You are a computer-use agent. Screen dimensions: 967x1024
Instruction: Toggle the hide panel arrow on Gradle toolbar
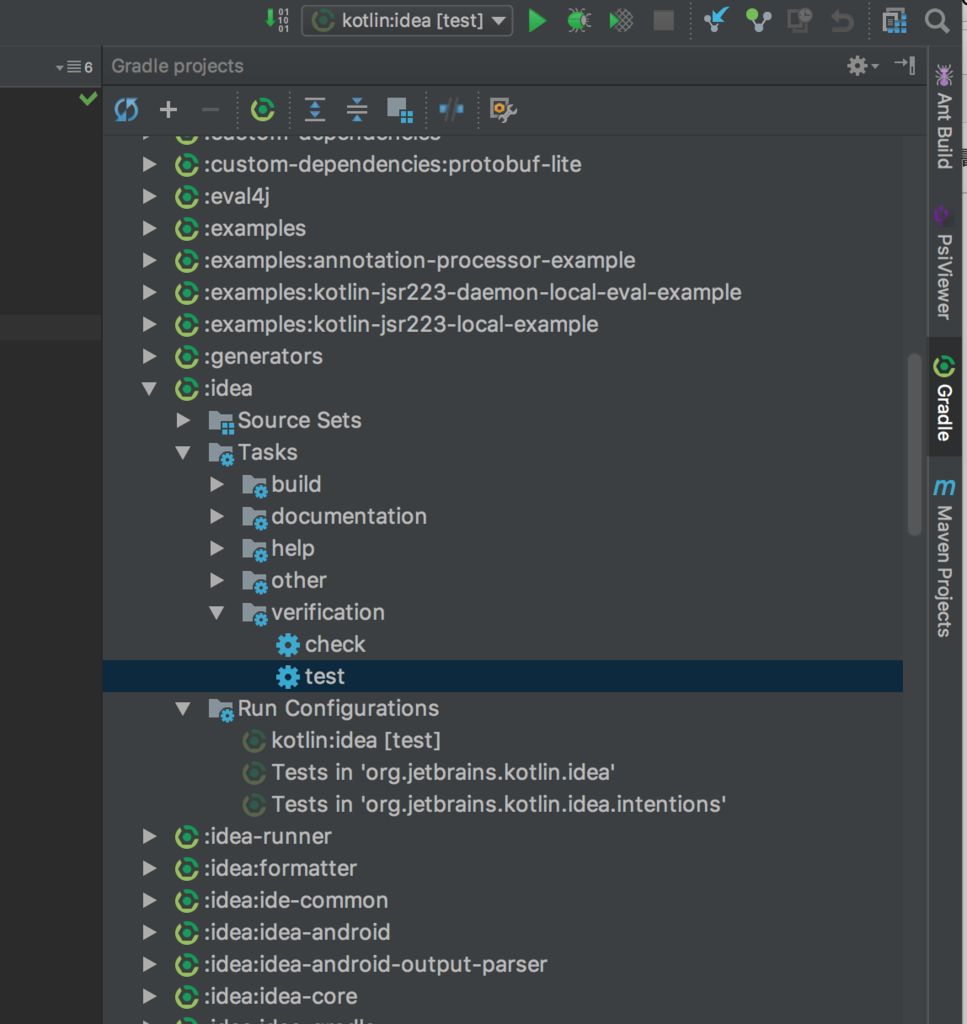[905, 65]
